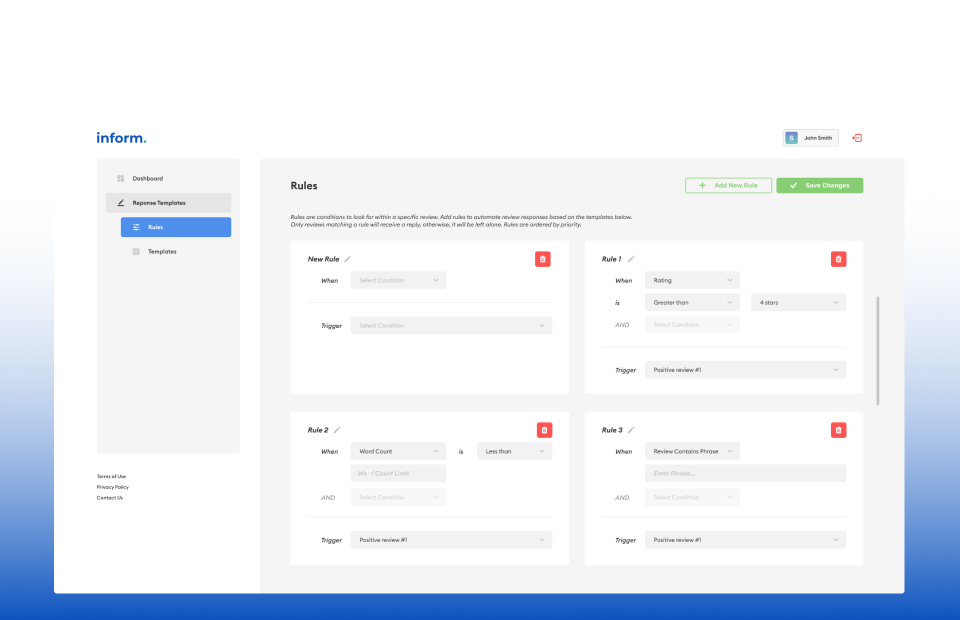Delete Rule 3 using the trash icon
The image size is (960, 620).
[838, 429]
